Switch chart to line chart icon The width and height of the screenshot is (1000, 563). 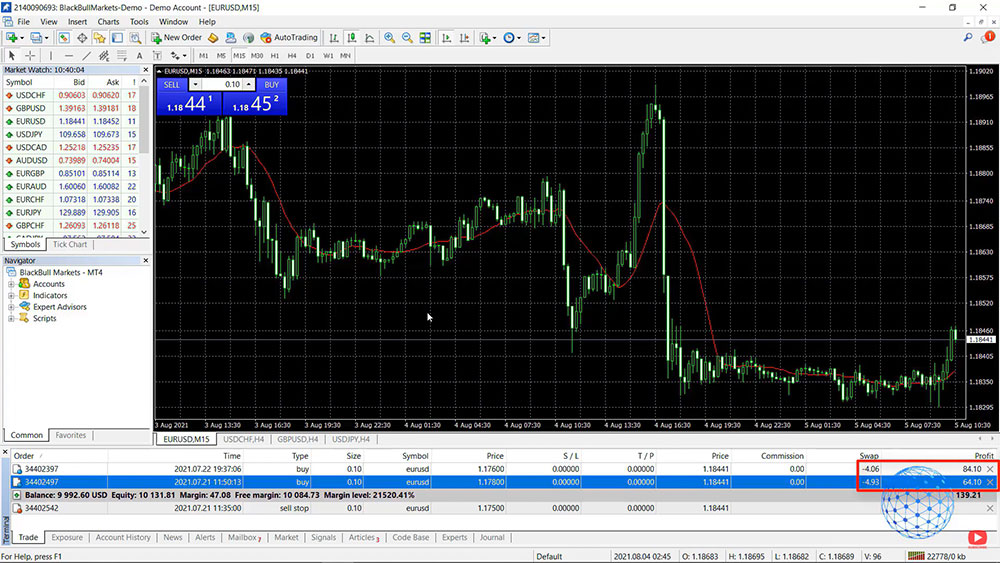pos(369,38)
